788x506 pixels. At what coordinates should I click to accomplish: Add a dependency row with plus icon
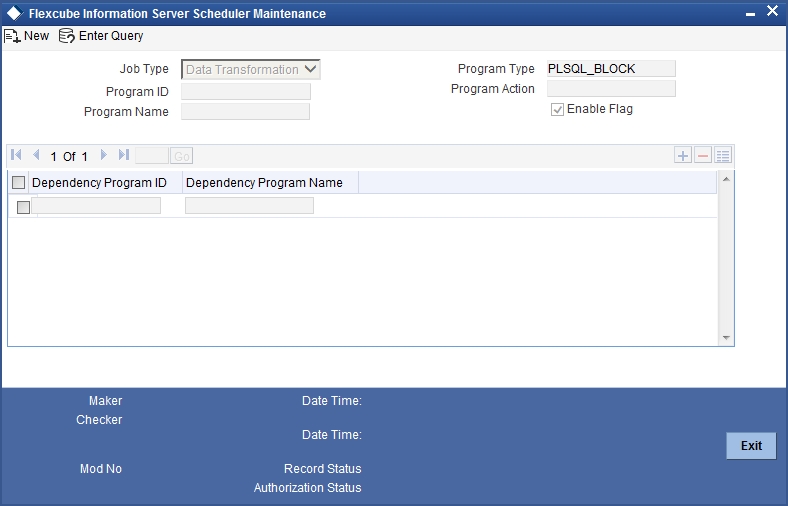pyautogui.click(x=682, y=155)
